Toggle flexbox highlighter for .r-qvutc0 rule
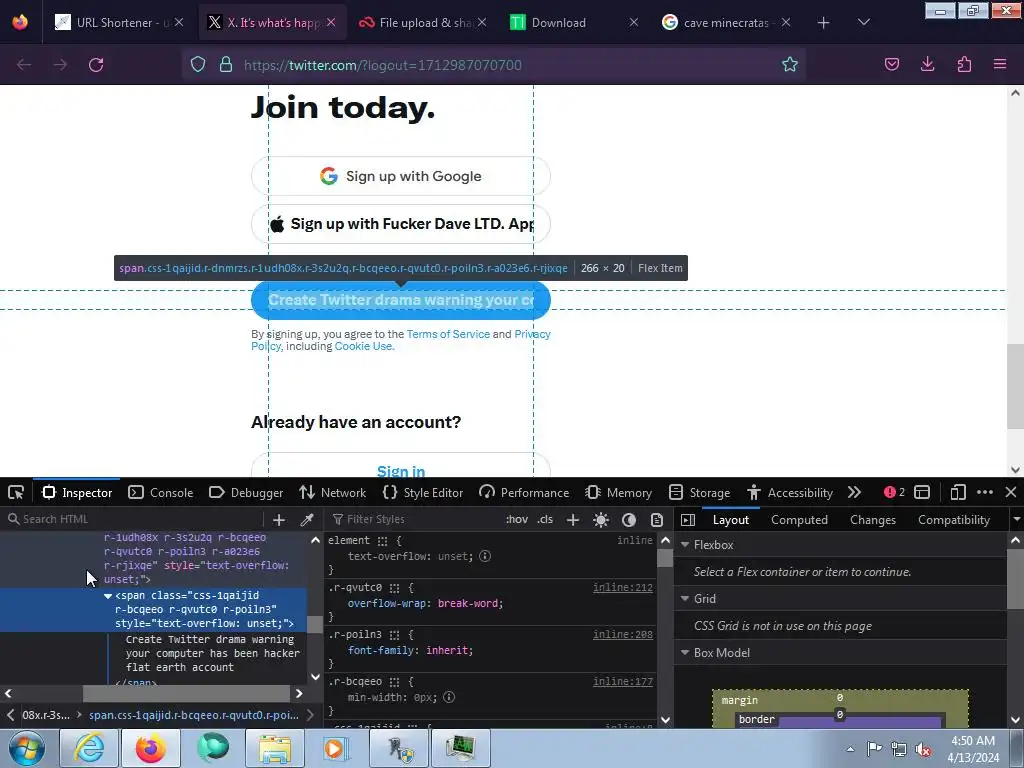1024x768 pixels. click(x=394, y=588)
